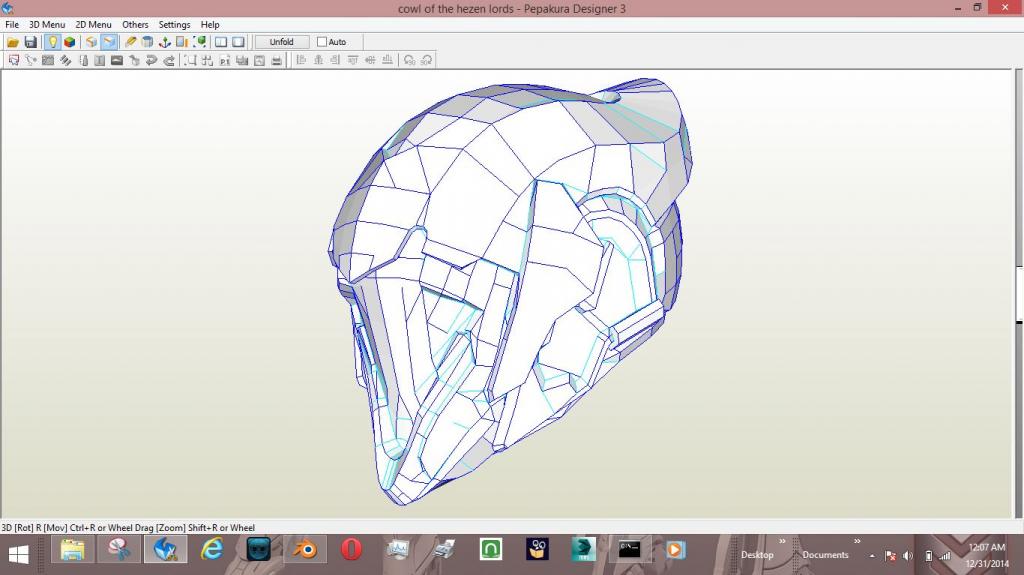Image resolution: width=1024 pixels, height=575 pixels.
Task: Toggle the highlighted open-box icon
Action: [x=109, y=42]
